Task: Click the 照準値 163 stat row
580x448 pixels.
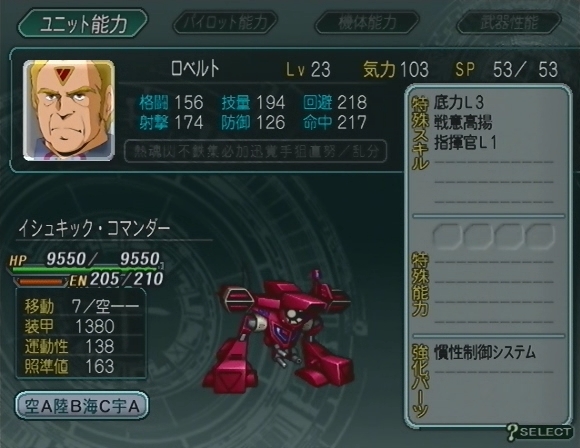Action: (x=81, y=366)
